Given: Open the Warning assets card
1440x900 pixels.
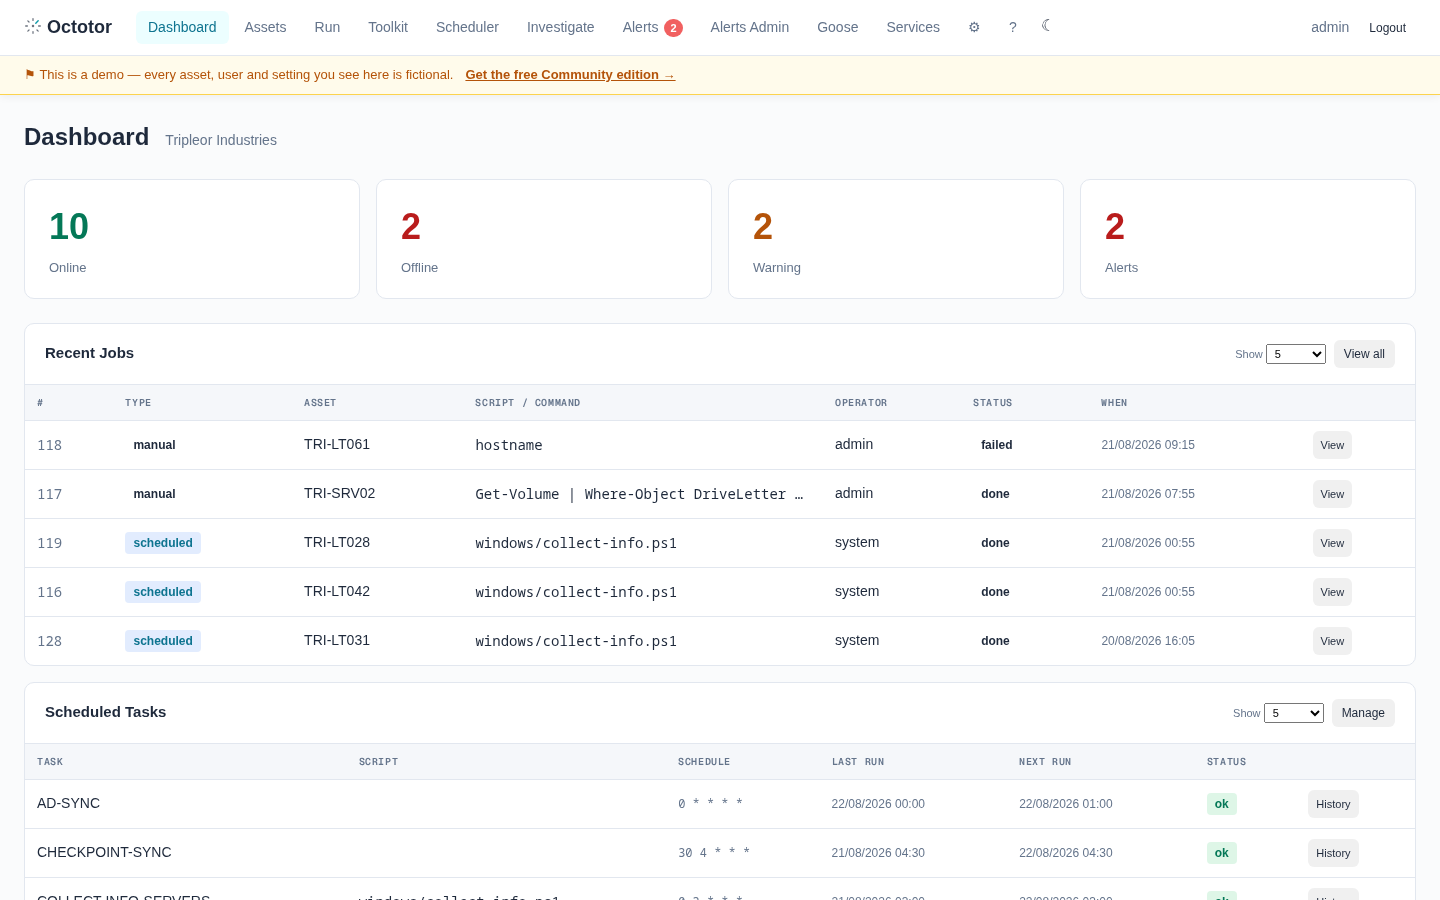Looking at the screenshot, I should click(x=896, y=239).
